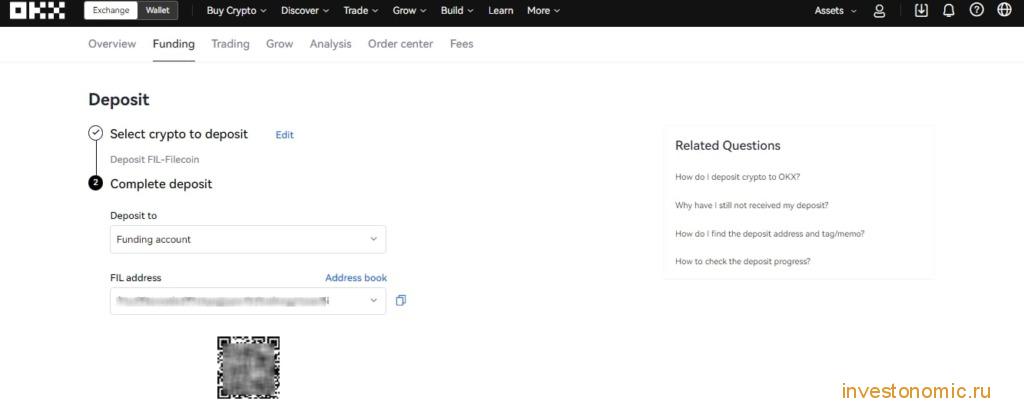Open the Grow tab under assets

click(x=280, y=44)
